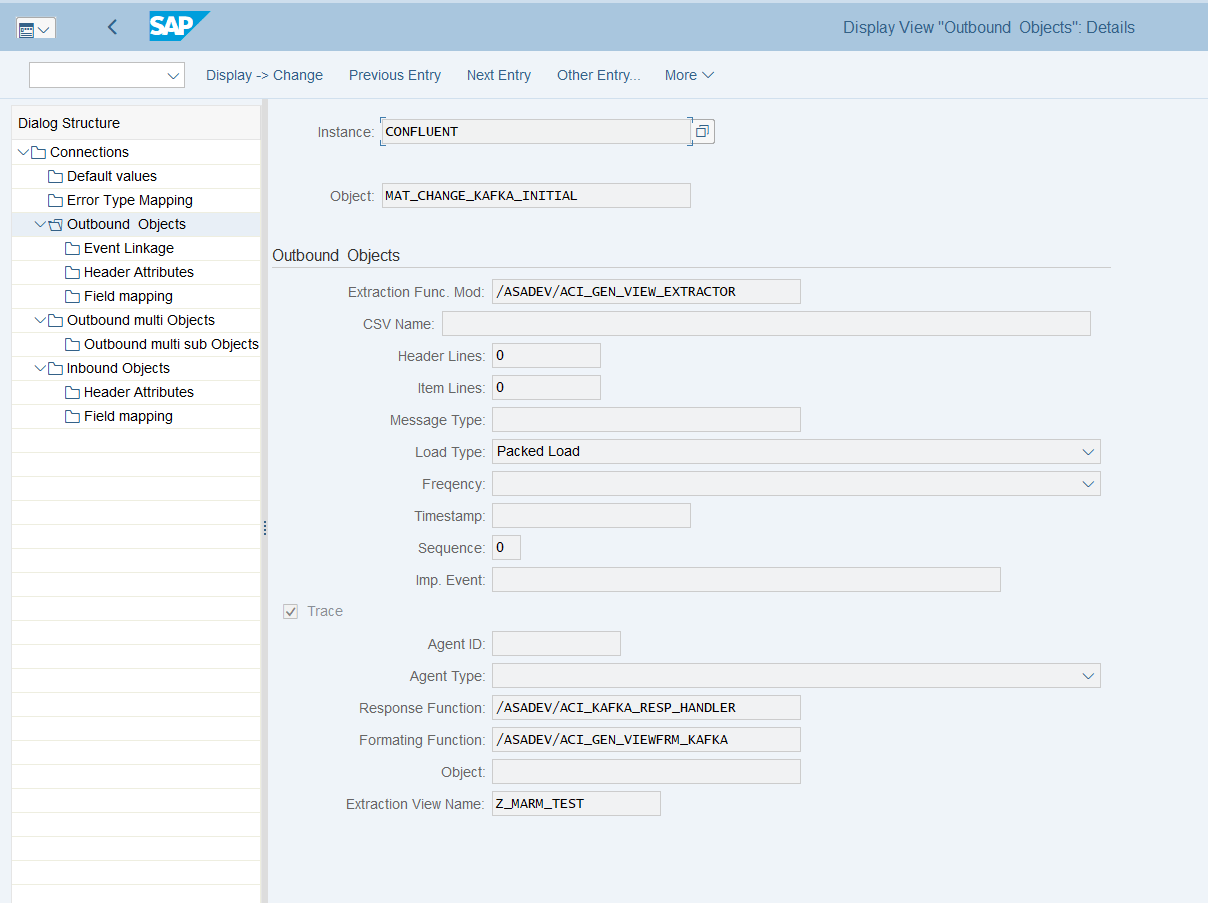Click the CSV Name field
The width and height of the screenshot is (1208, 903).
tap(766, 324)
